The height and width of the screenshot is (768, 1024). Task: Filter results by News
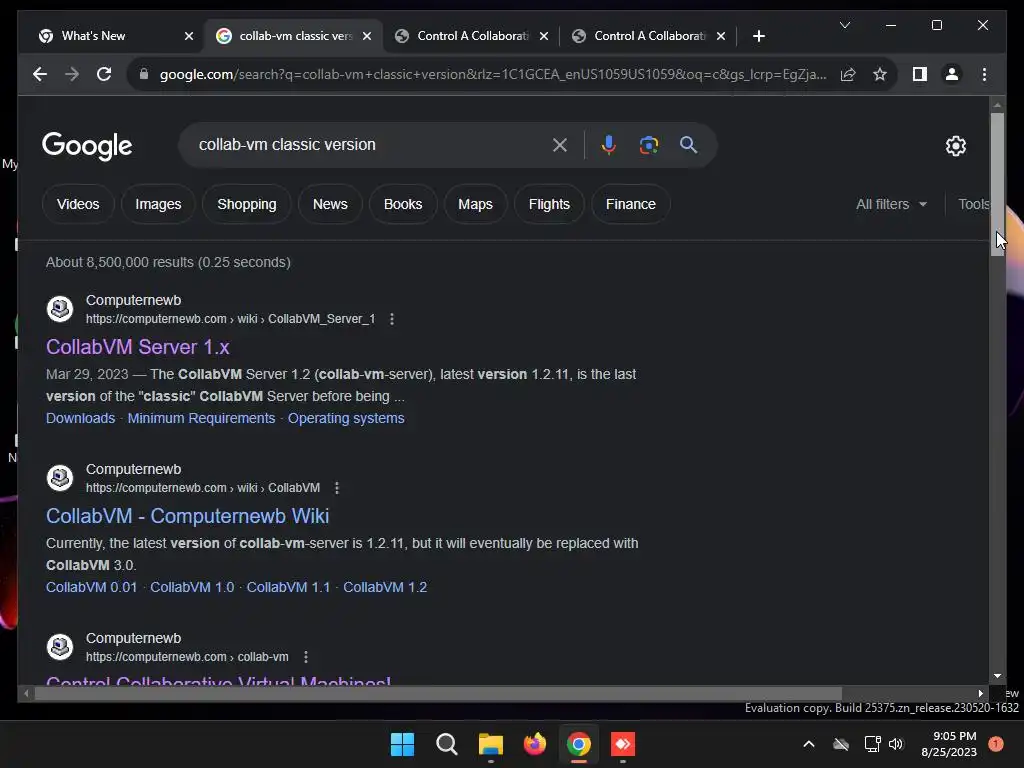[x=330, y=204]
